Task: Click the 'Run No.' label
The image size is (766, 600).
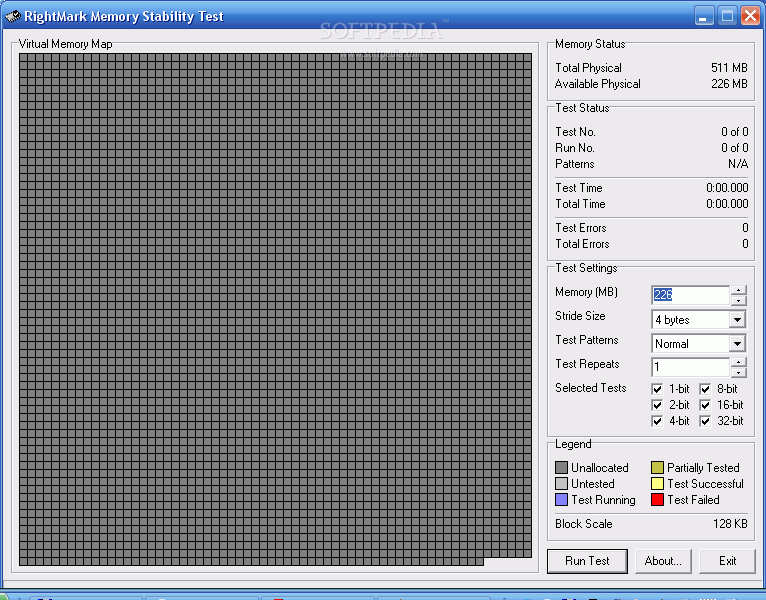Action: tap(574, 148)
